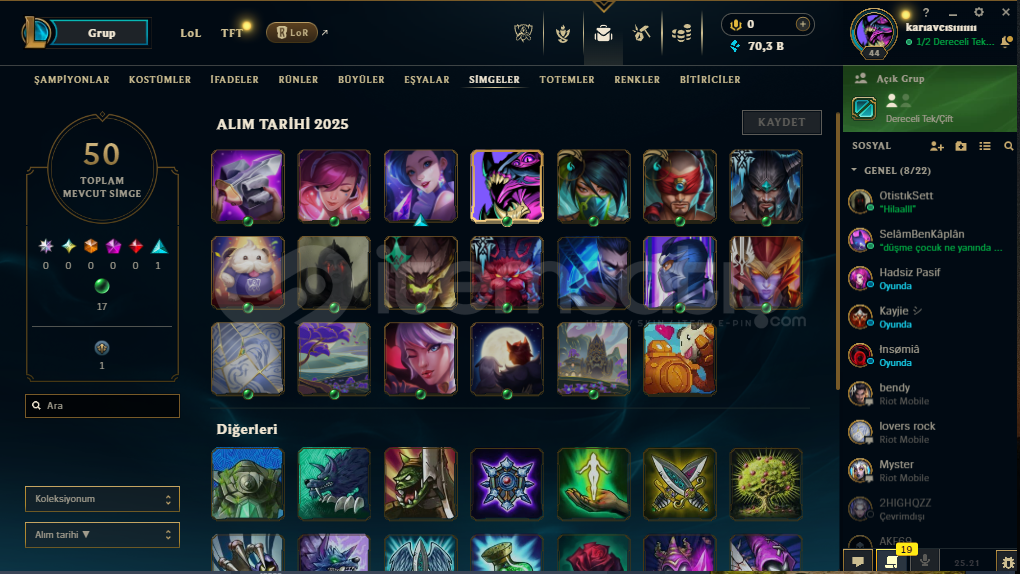This screenshot has height=574, width=1020.
Task: Open the Store coins icon
Action: [681, 33]
